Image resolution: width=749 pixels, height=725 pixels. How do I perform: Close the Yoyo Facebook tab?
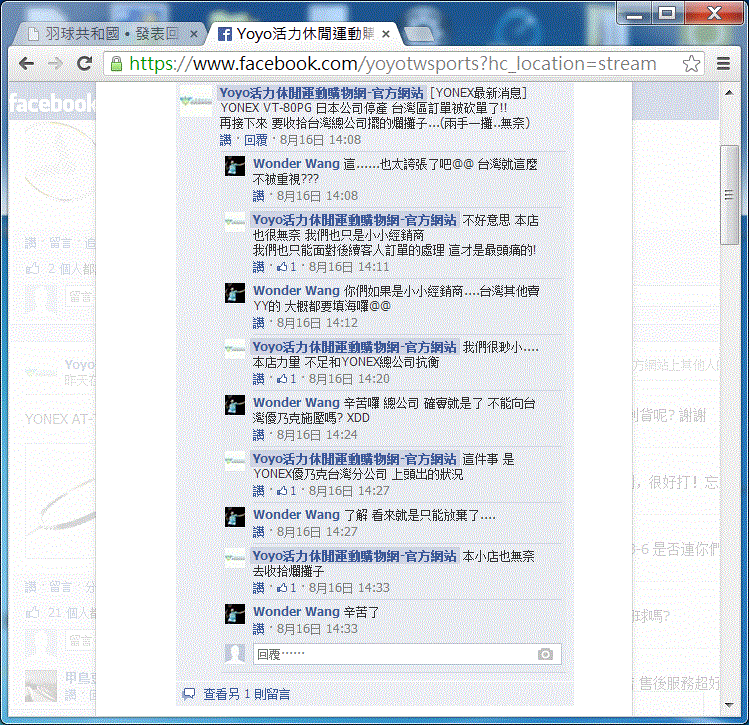pos(387,34)
